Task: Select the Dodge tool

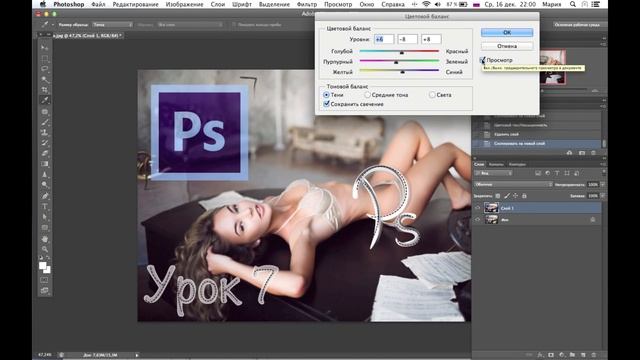Action: tap(44, 185)
